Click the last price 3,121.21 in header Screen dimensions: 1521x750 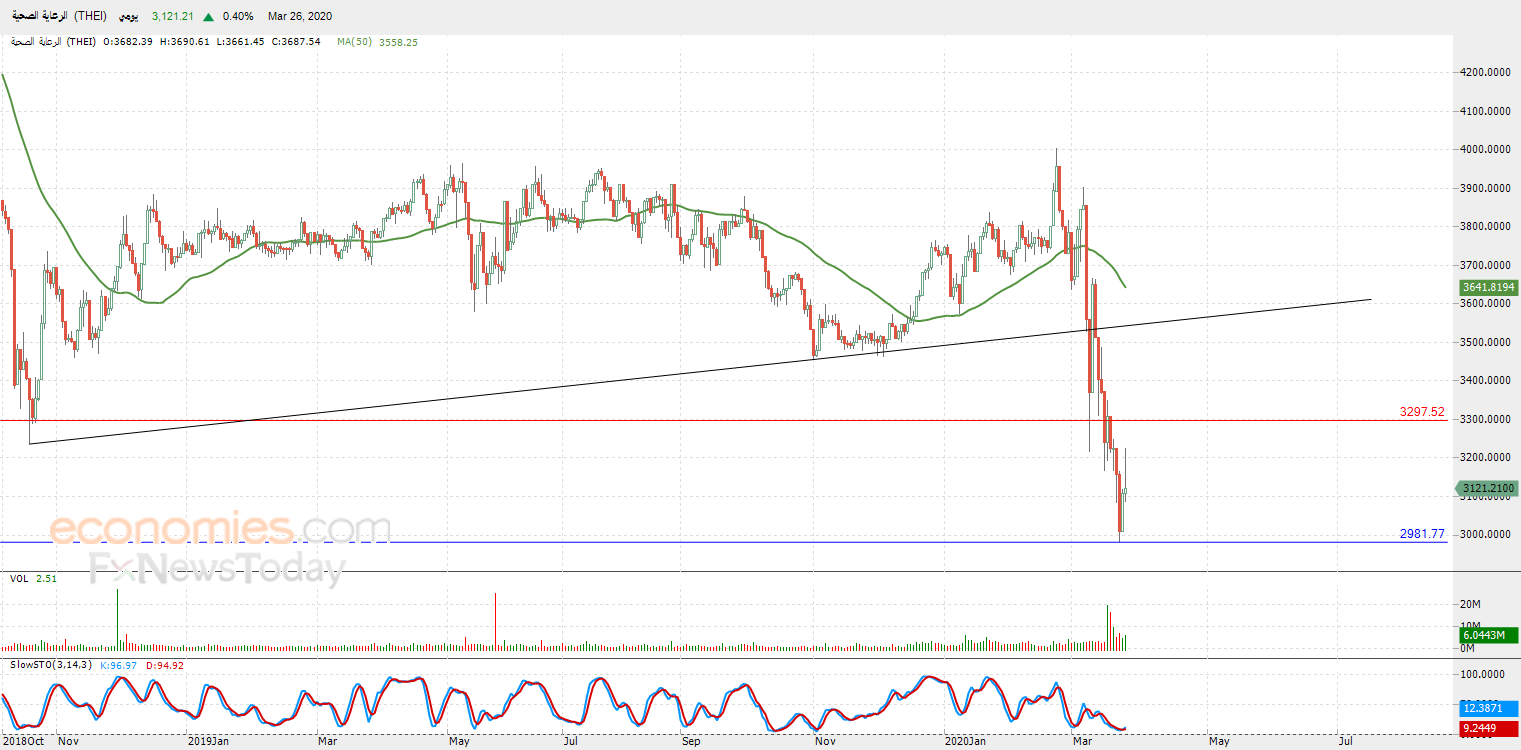(174, 17)
